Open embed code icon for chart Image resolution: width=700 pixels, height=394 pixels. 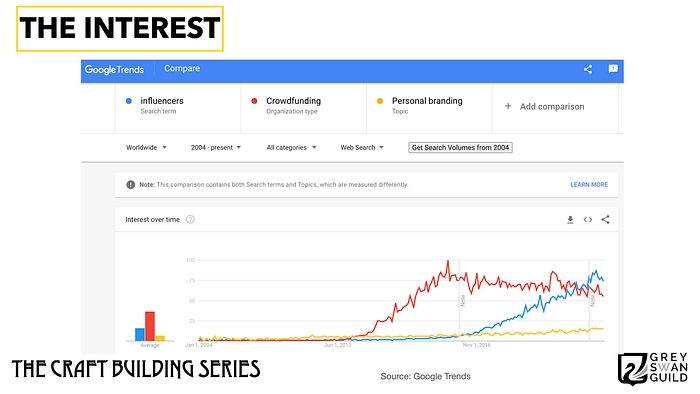point(588,220)
